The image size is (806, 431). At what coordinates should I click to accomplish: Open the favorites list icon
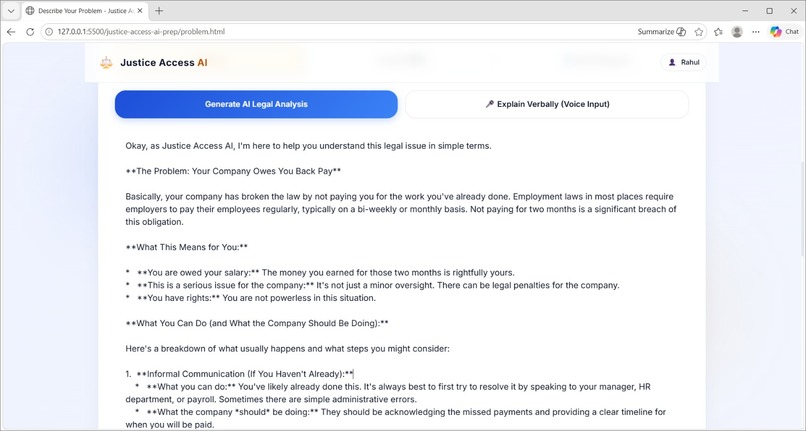tap(718, 32)
